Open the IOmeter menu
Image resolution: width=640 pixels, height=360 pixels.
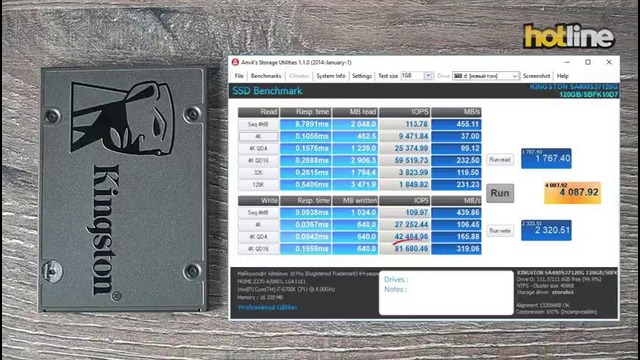(x=299, y=76)
